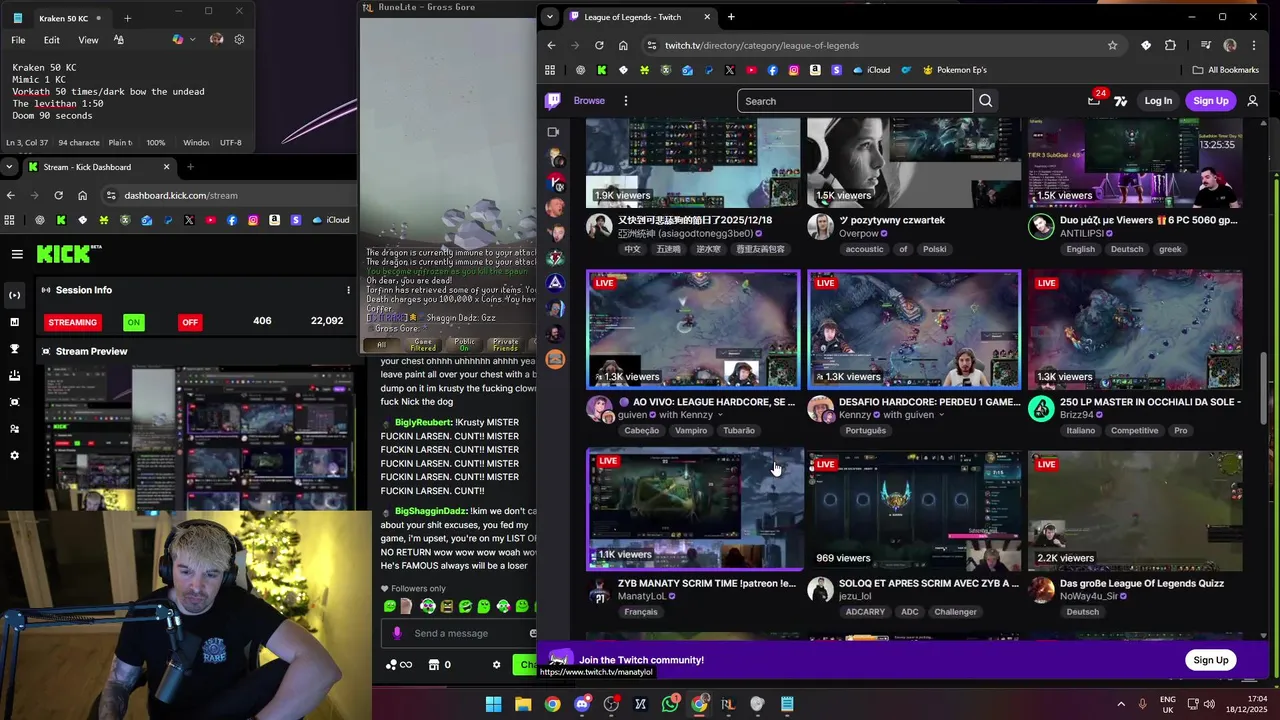1280x720 pixels.
Task: Open the Browse link on Twitch
Action: pyautogui.click(x=589, y=101)
